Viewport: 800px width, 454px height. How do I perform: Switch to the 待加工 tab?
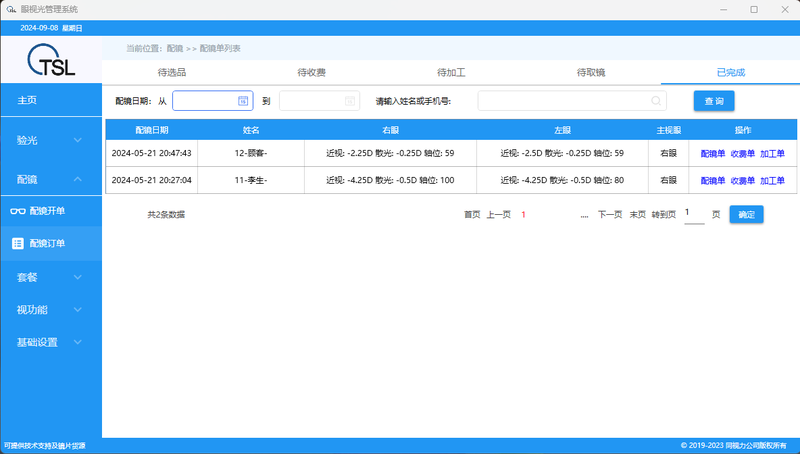[x=451, y=72]
